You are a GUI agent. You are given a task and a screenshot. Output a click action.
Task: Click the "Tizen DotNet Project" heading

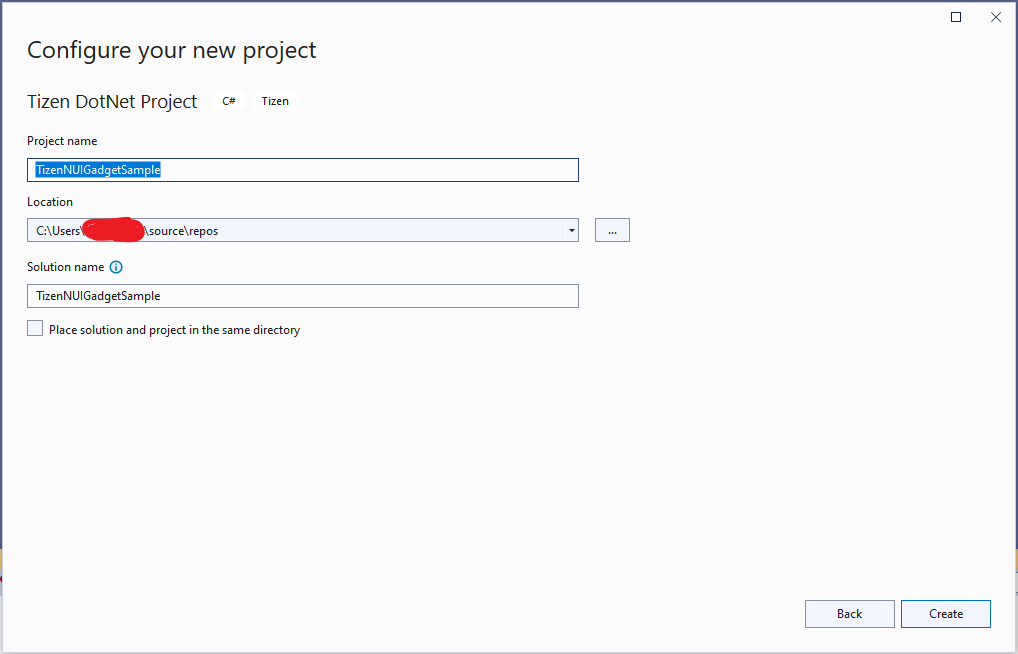[x=110, y=101]
